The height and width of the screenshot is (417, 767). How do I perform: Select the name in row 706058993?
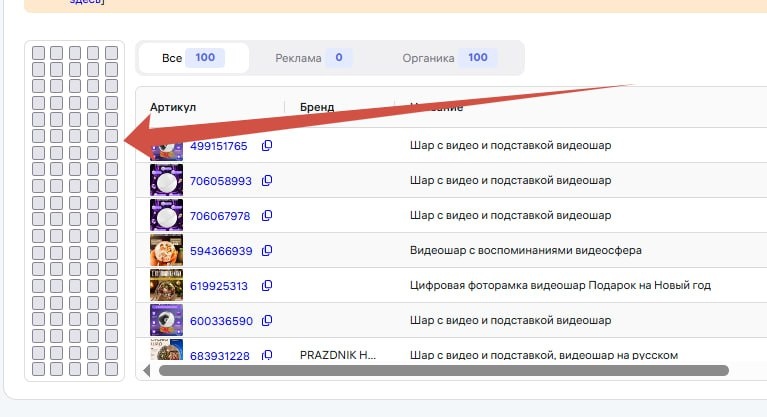(510, 180)
